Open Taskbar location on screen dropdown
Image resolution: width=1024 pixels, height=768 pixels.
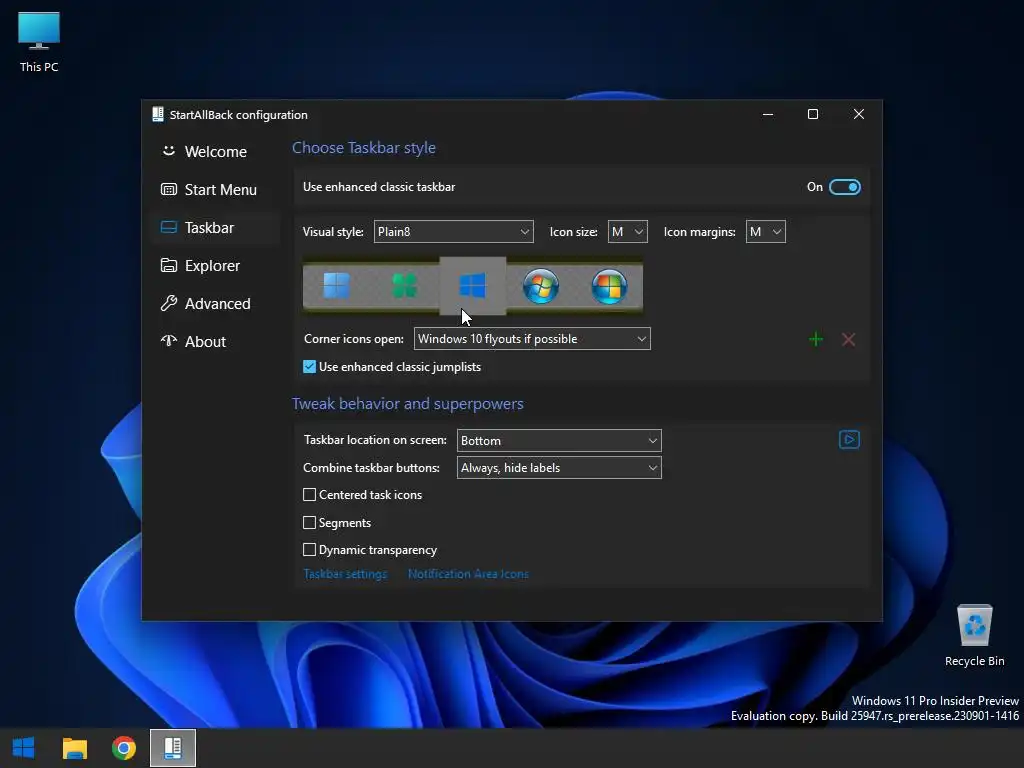[559, 440]
